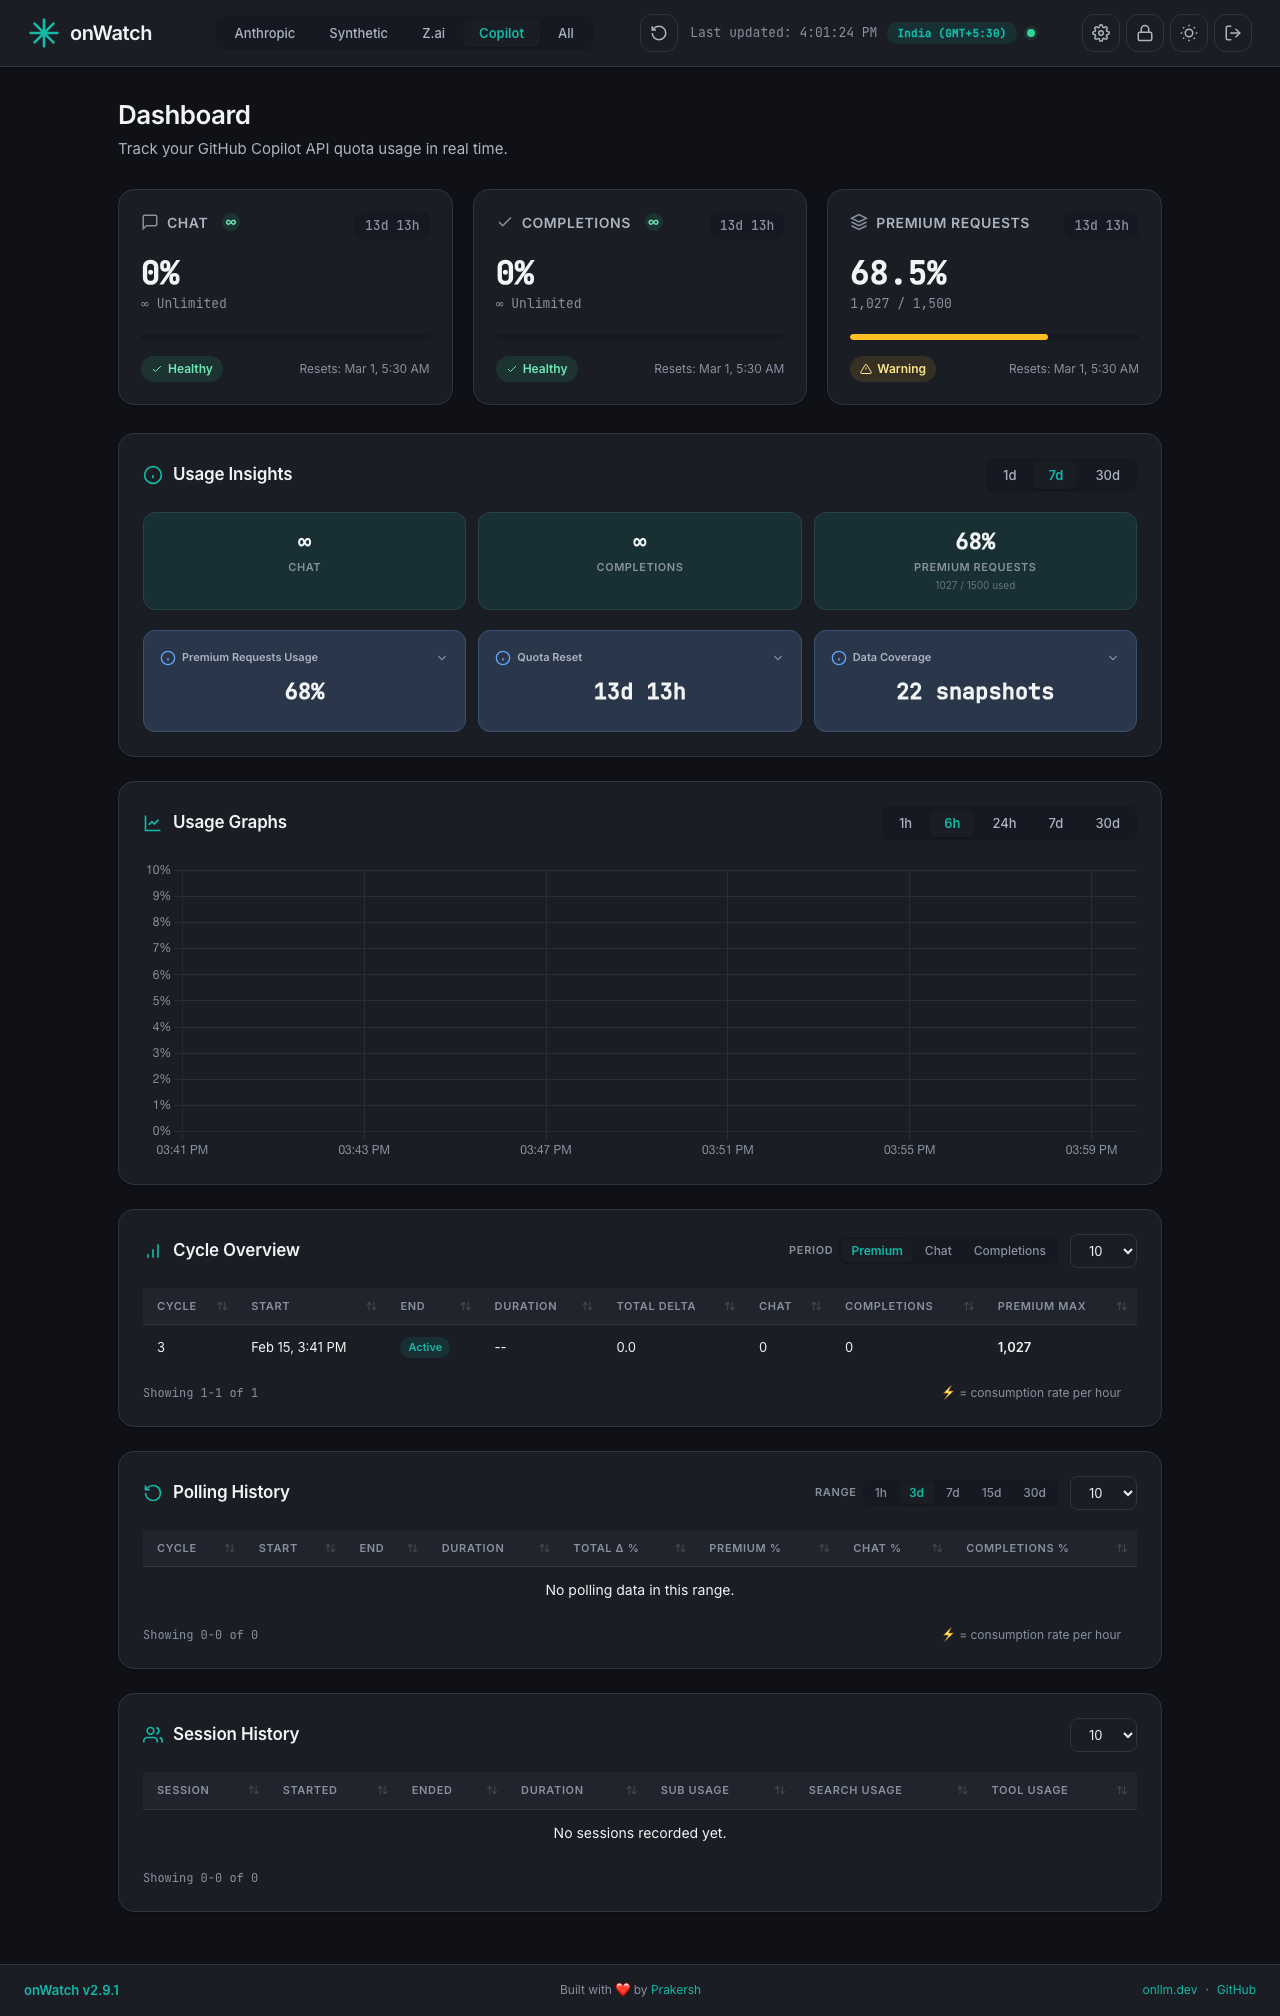Set Usage Insights range to 1d
1280x2016 pixels.
1010,475
